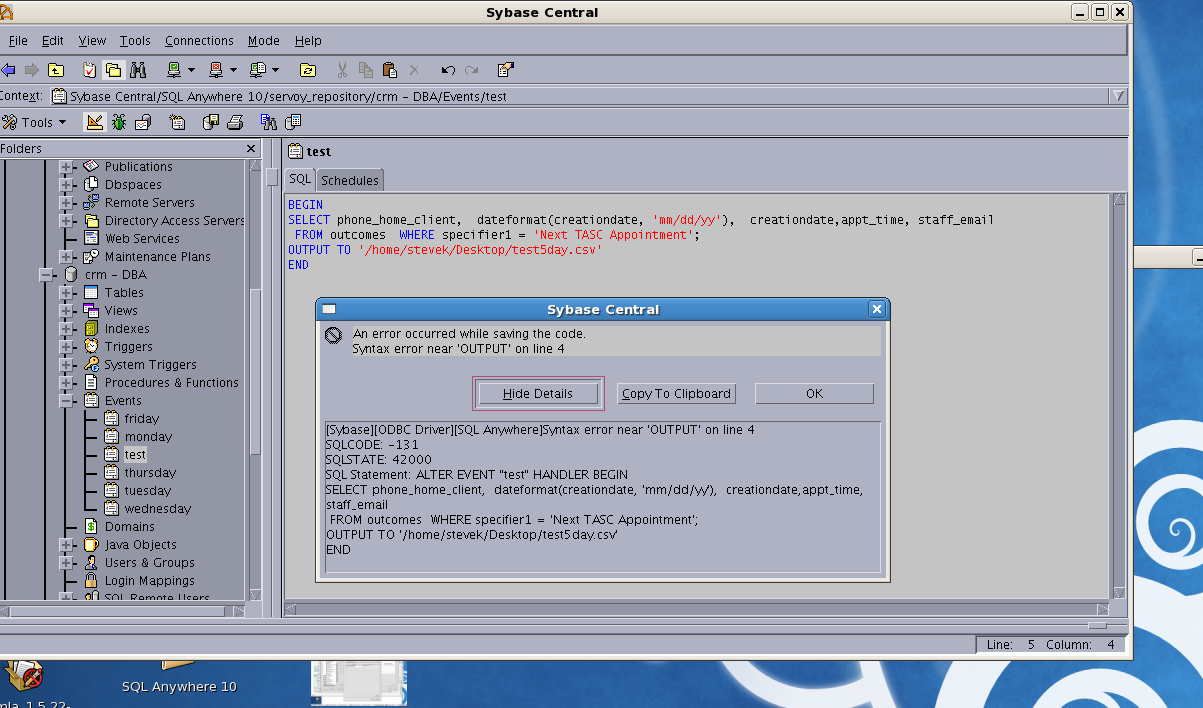Click the Cut scissors icon

point(342,70)
